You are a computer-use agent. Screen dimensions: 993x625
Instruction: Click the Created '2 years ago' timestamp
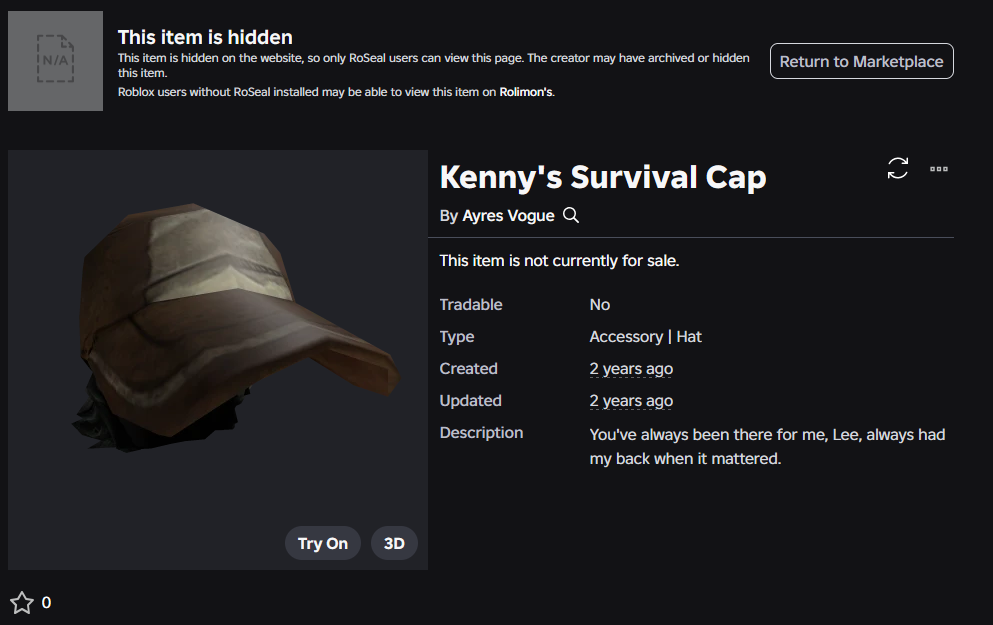[631, 369]
